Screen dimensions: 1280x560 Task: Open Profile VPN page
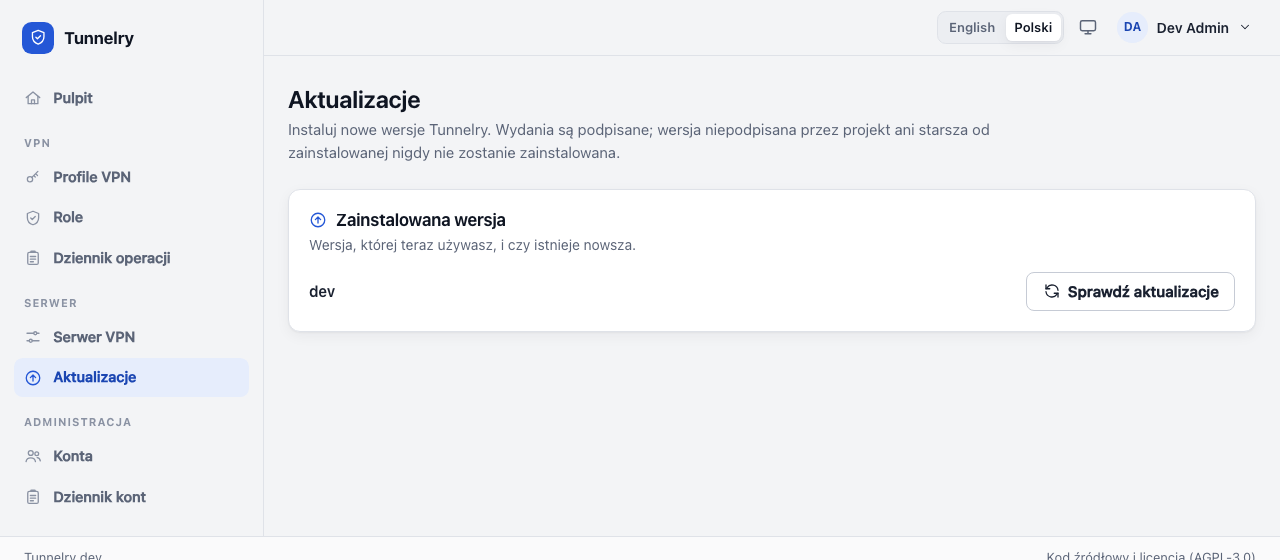(132, 177)
